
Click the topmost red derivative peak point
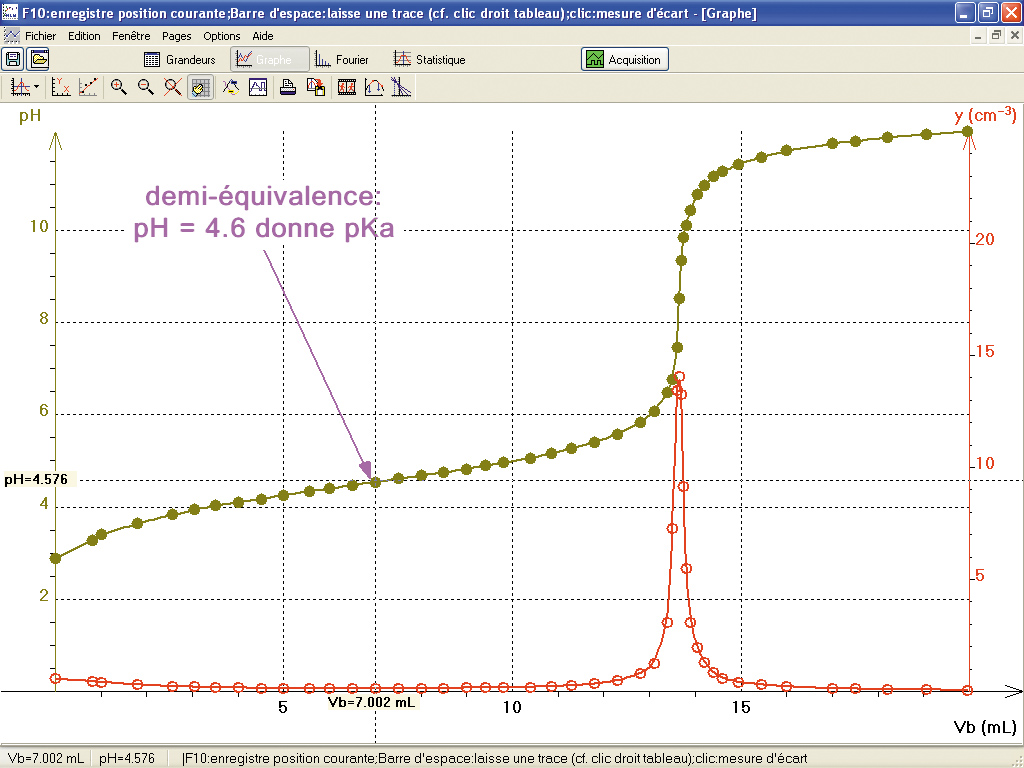click(679, 377)
